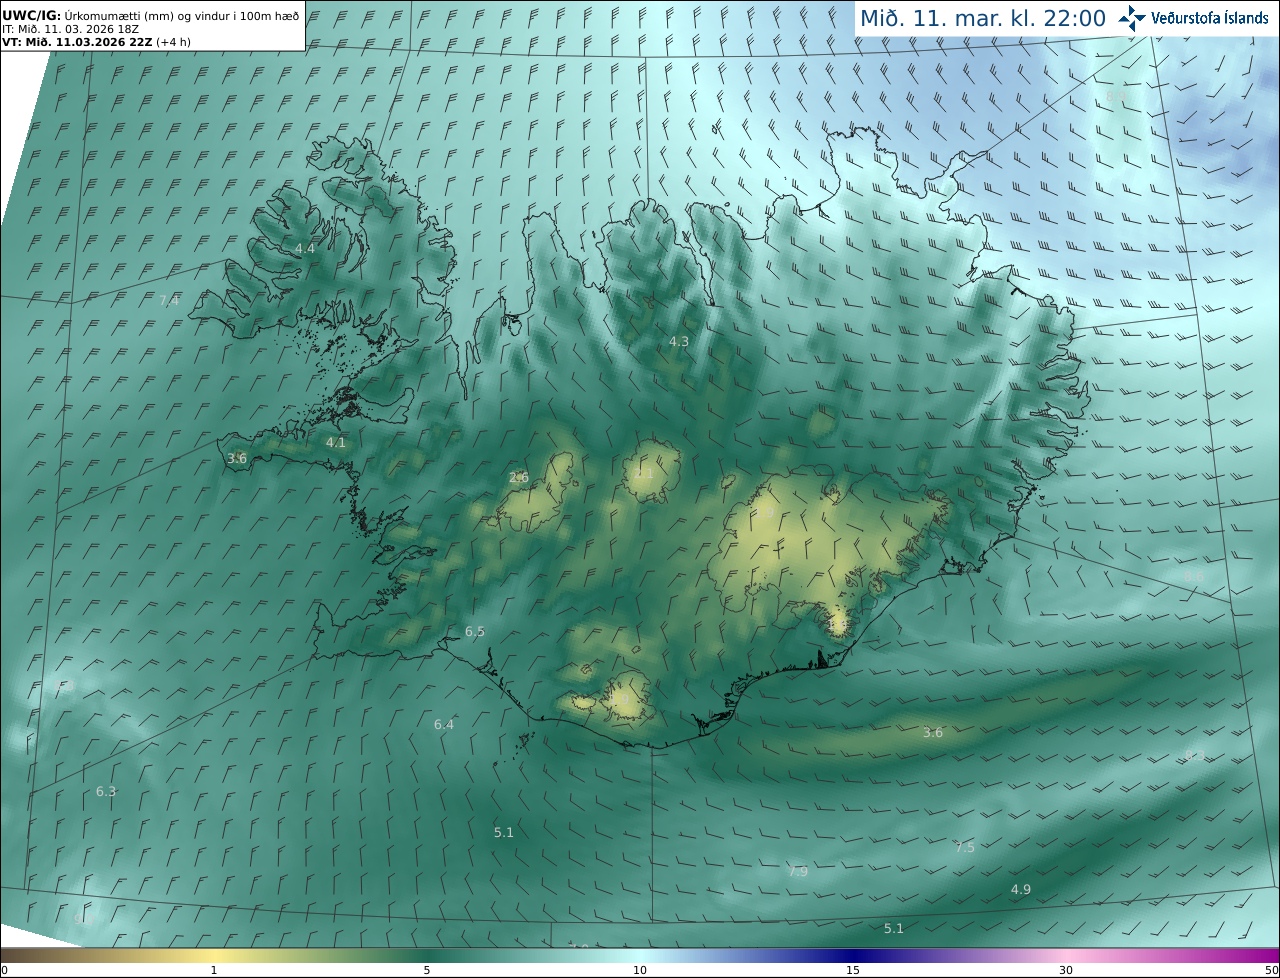Click the 7.5 value in the southeast ocean
The width and height of the screenshot is (1280, 978).
[x=965, y=848]
